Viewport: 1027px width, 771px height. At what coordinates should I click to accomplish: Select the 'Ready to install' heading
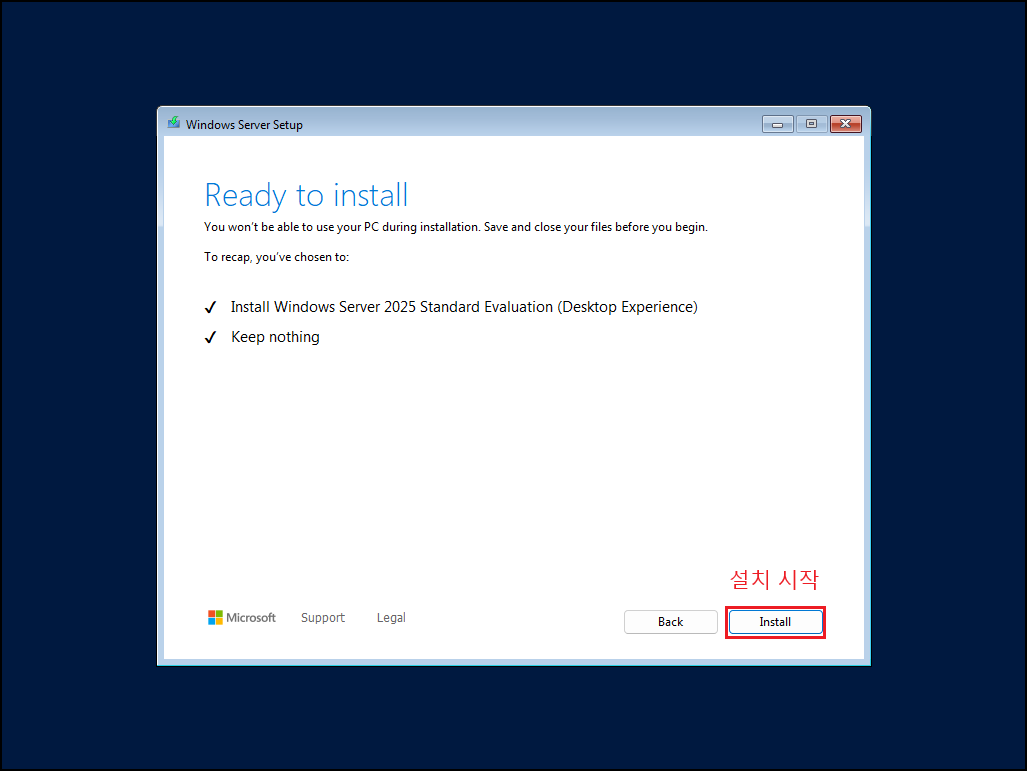(306, 195)
